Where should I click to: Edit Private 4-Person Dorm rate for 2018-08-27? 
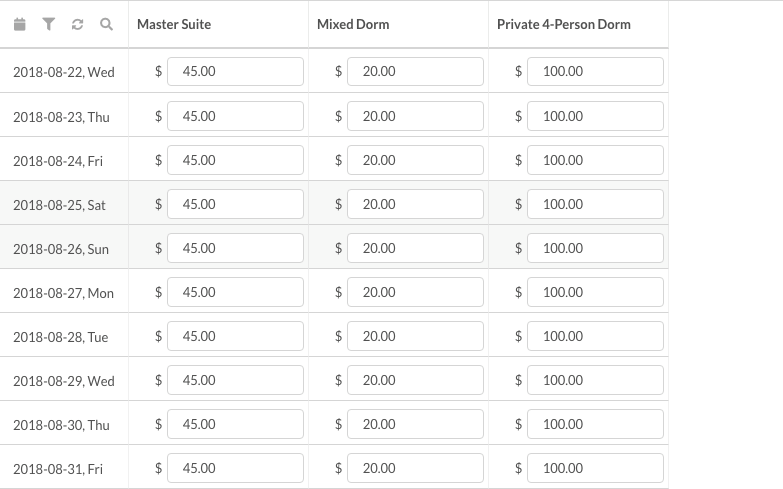(x=595, y=292)
